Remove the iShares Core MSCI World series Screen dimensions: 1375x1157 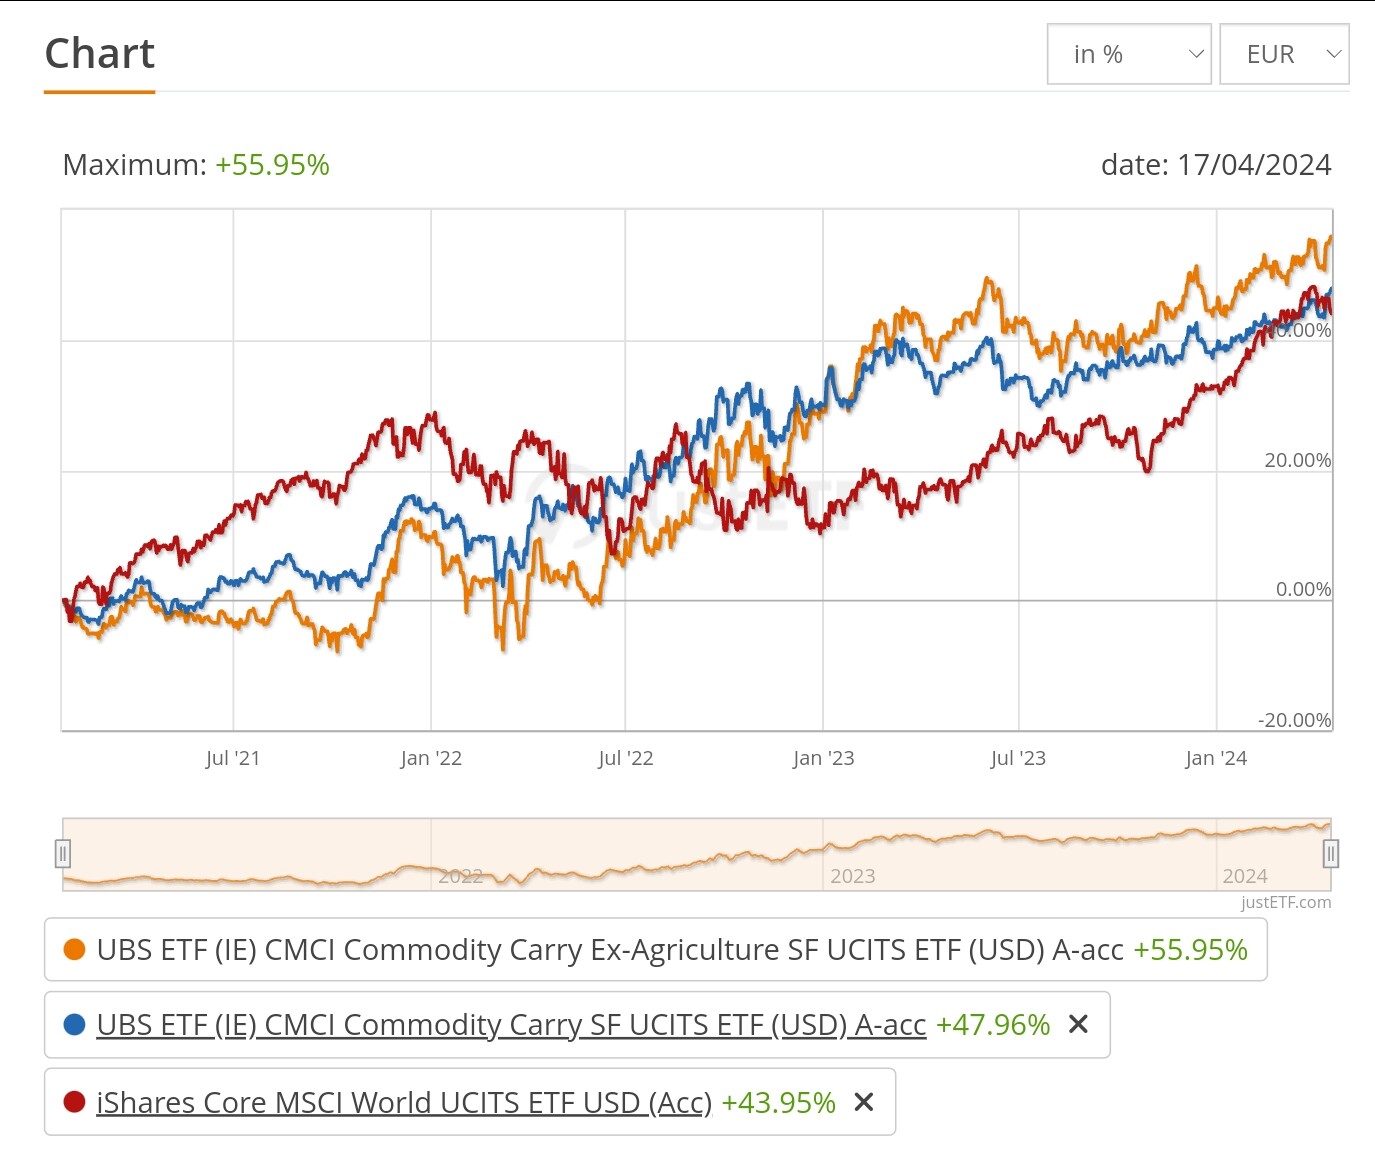864,1102
